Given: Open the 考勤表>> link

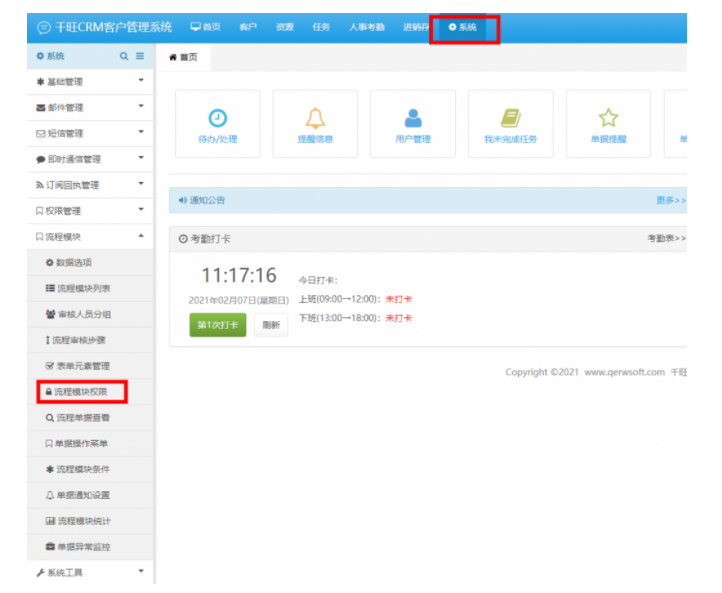Looking at the screenshot, I should 667,238.
